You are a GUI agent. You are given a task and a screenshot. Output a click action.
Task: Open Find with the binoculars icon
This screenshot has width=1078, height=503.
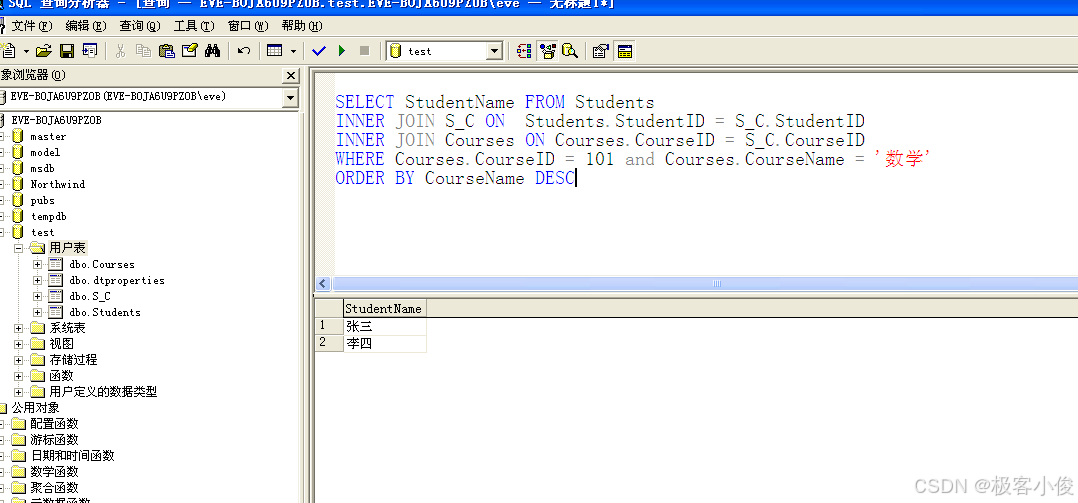(x=212, y=51)
